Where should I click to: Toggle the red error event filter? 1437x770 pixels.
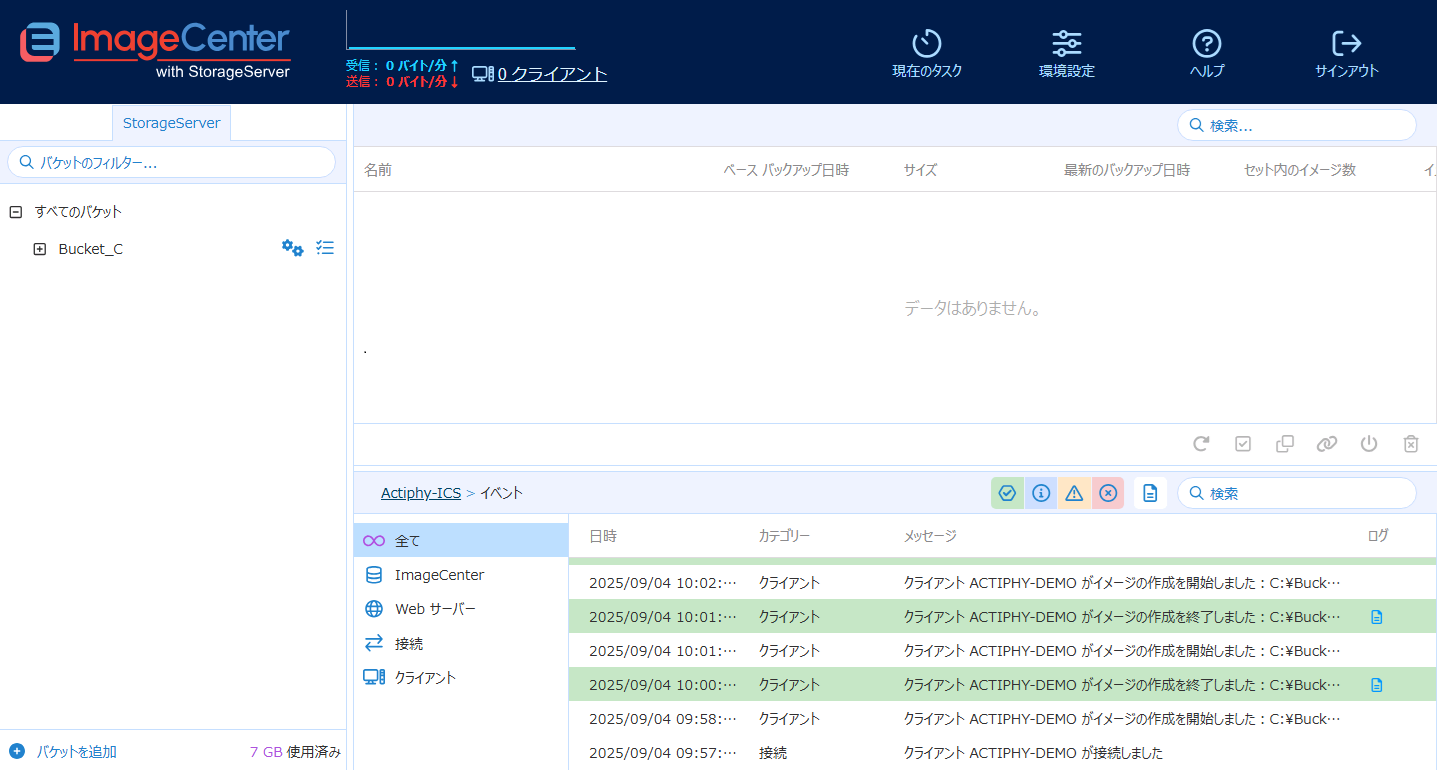click(x=1108, y=493)
